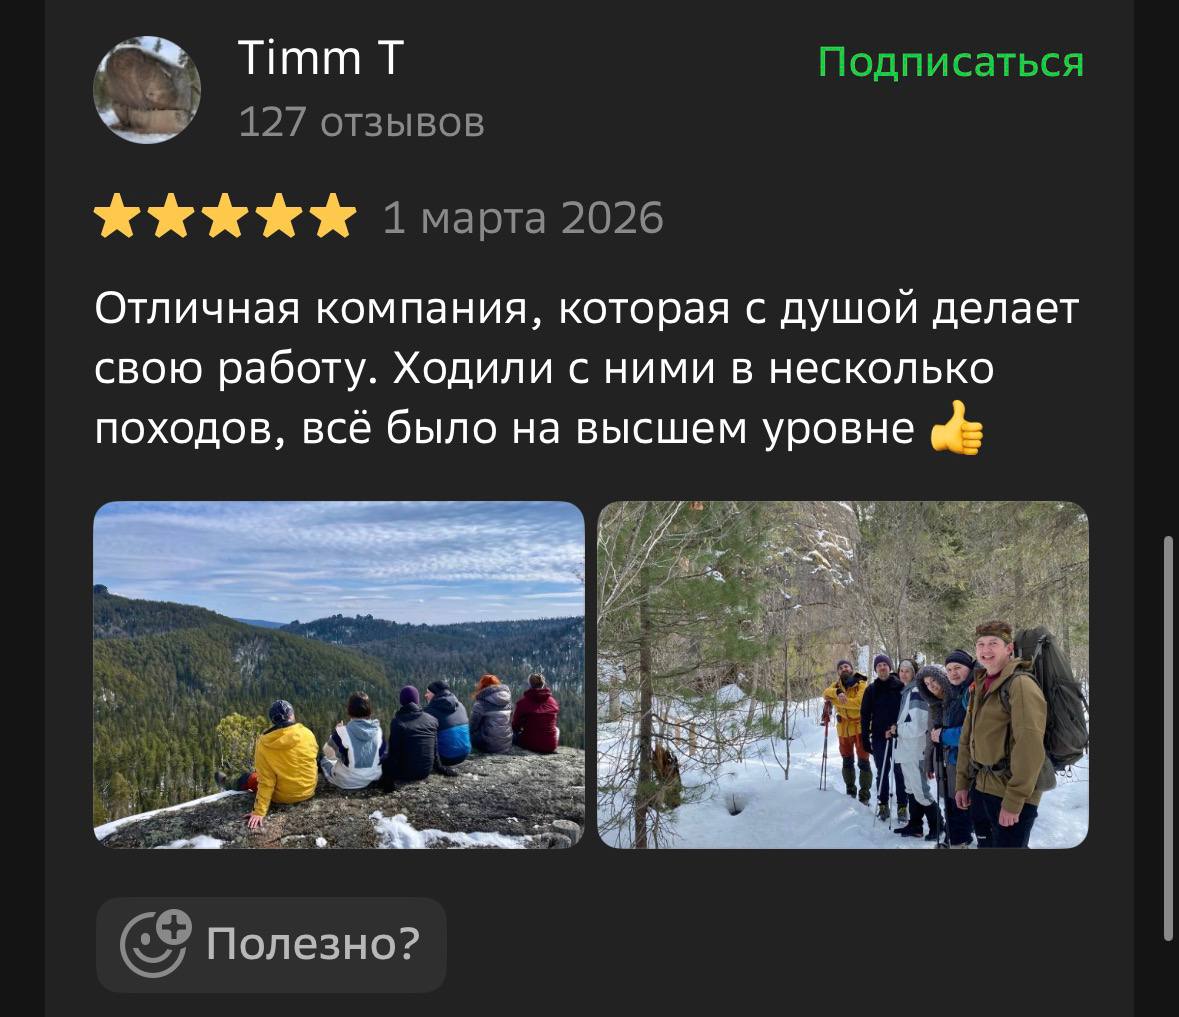Click the first yellow rating star
Viewport: 1179px width, 1017px height.
117,216
